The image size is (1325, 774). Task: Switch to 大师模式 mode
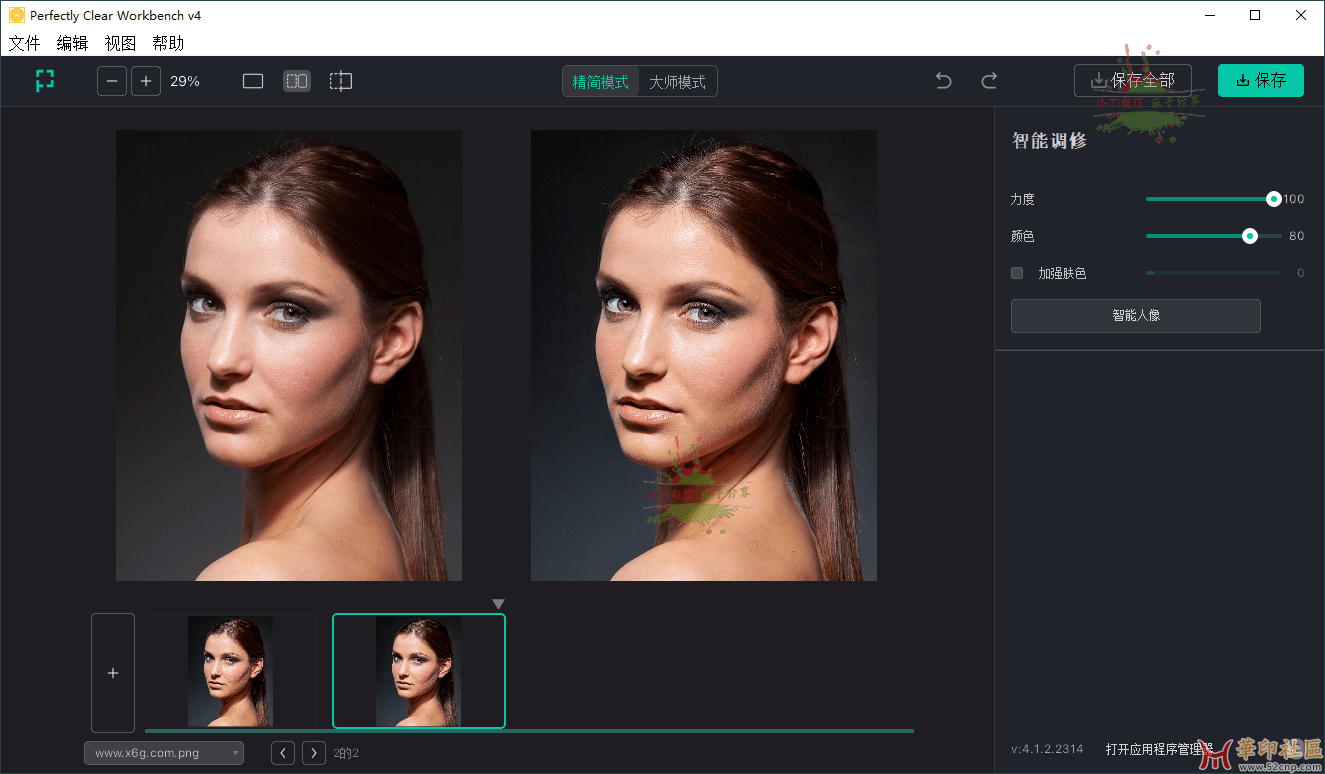coord(677,82)
